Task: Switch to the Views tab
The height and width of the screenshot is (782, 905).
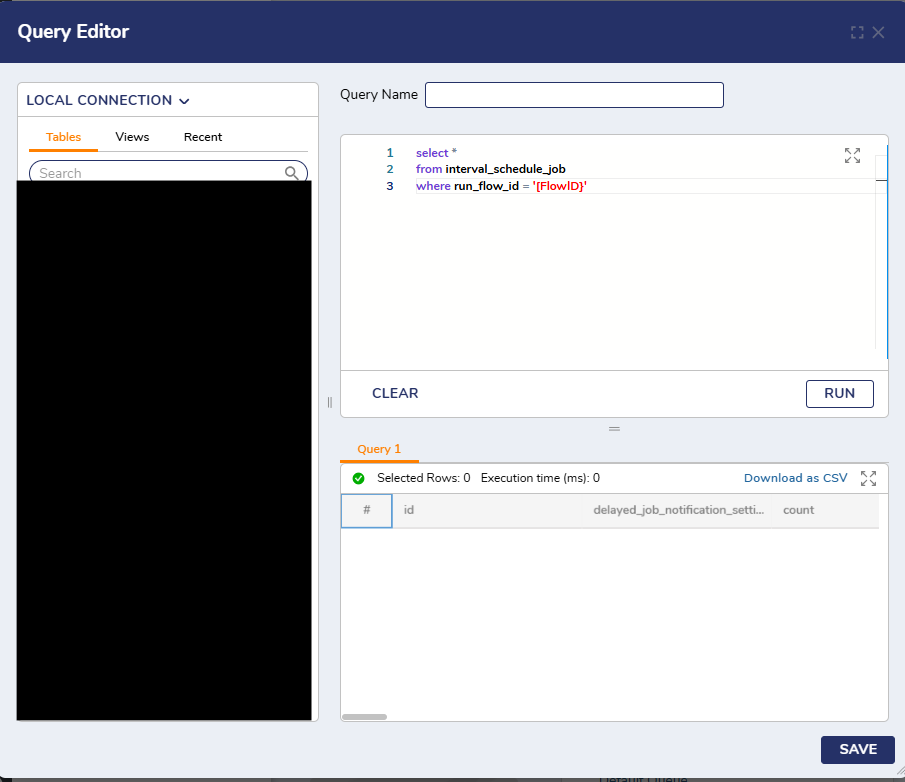Action: [132, 137]
